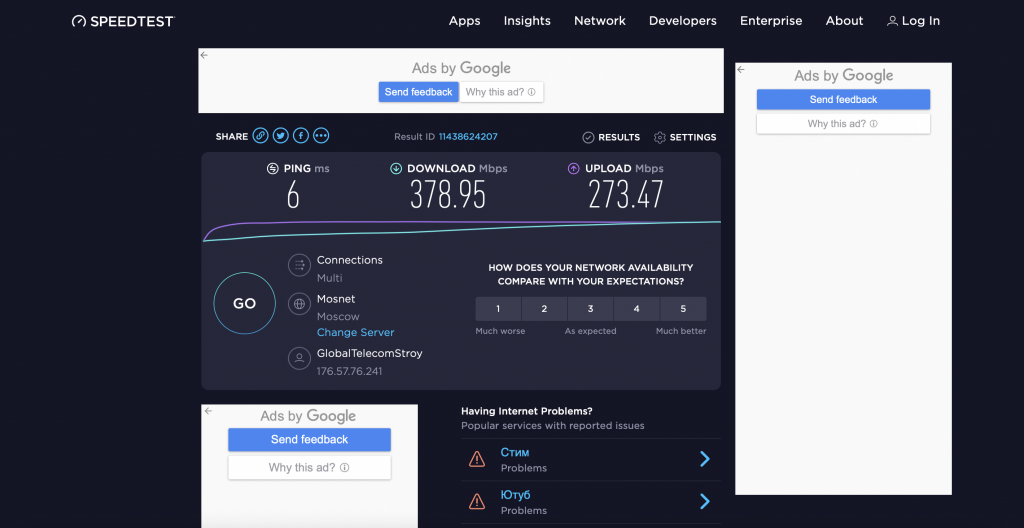Rate network availability as 3
Image resolution: width=1024 pixels, height=528 pixels.
pyautogui.click(x=590, y=309)
